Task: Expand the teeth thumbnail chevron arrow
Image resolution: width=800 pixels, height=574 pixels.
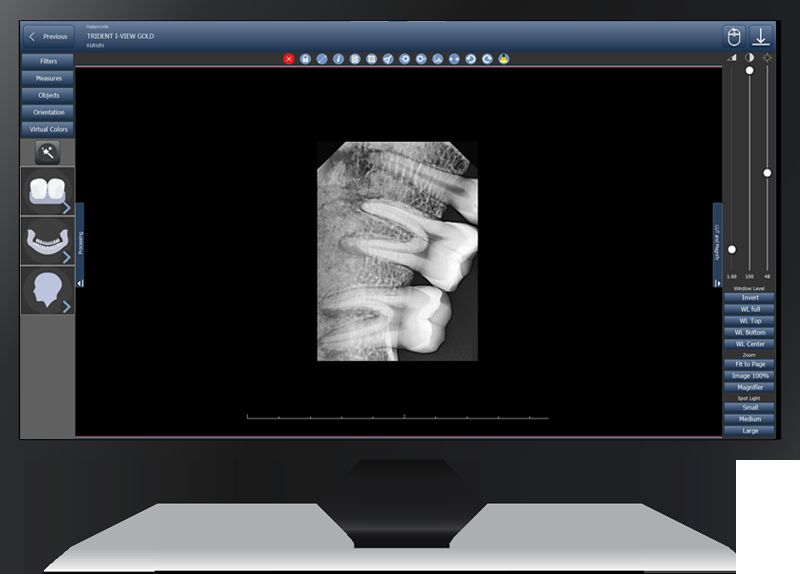Action: [66, 208]
